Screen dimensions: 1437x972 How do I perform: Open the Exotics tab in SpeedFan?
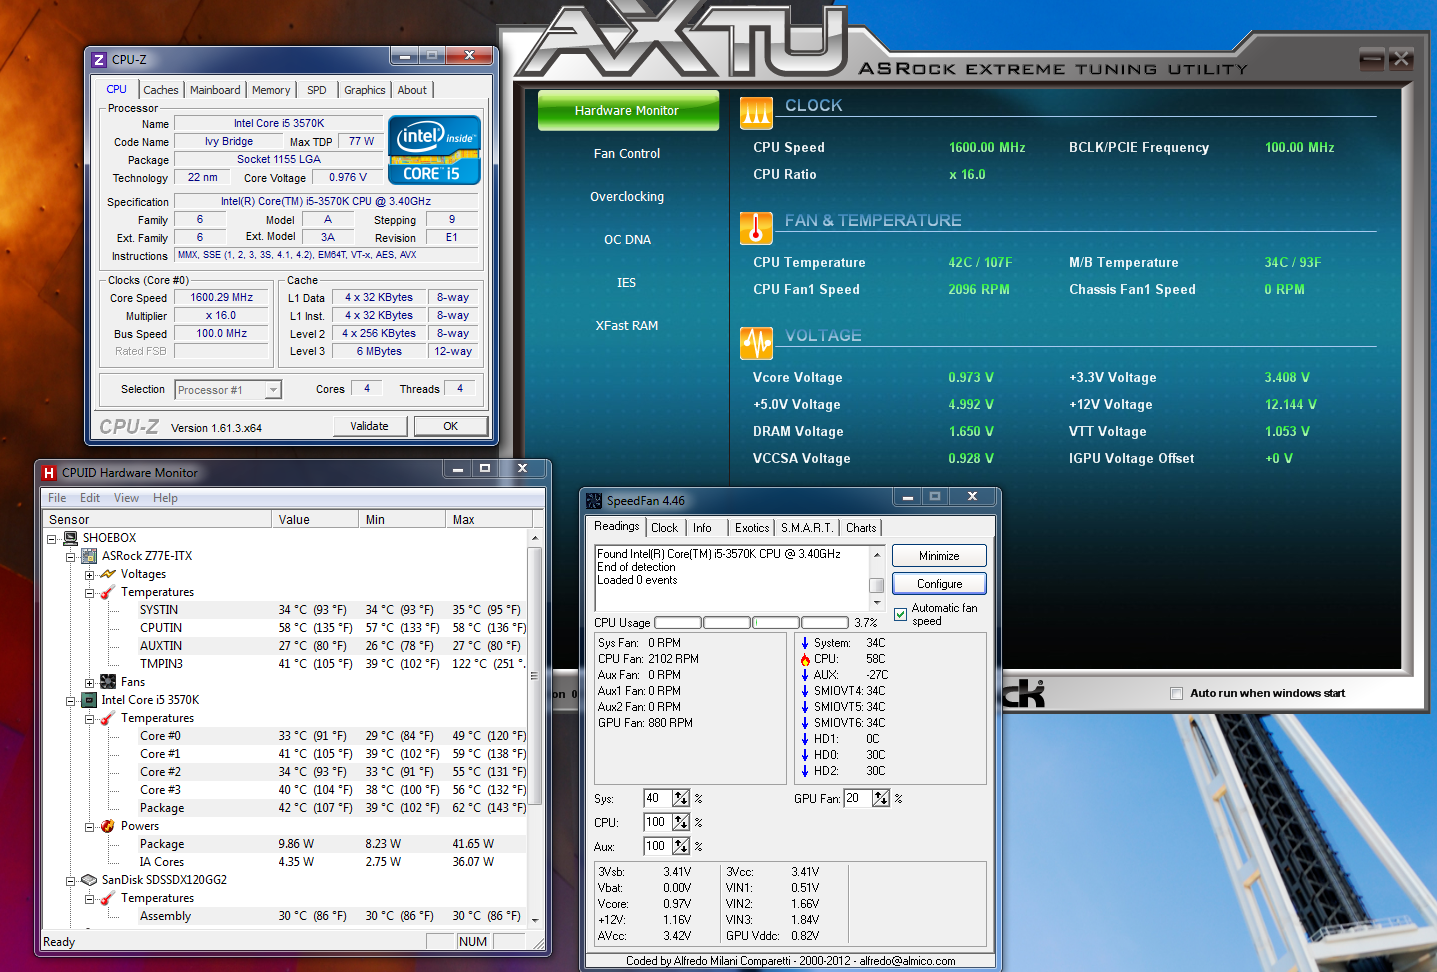(752, 528)
